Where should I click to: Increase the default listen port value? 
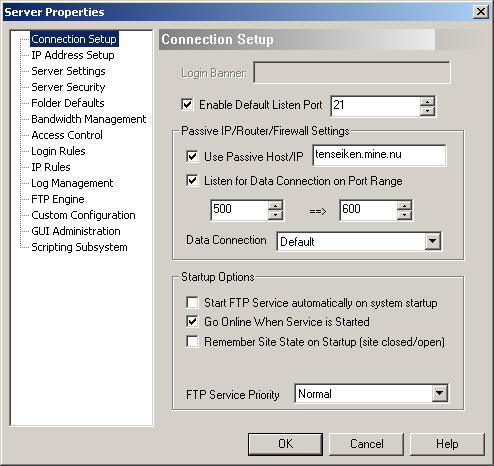(427, 101)
